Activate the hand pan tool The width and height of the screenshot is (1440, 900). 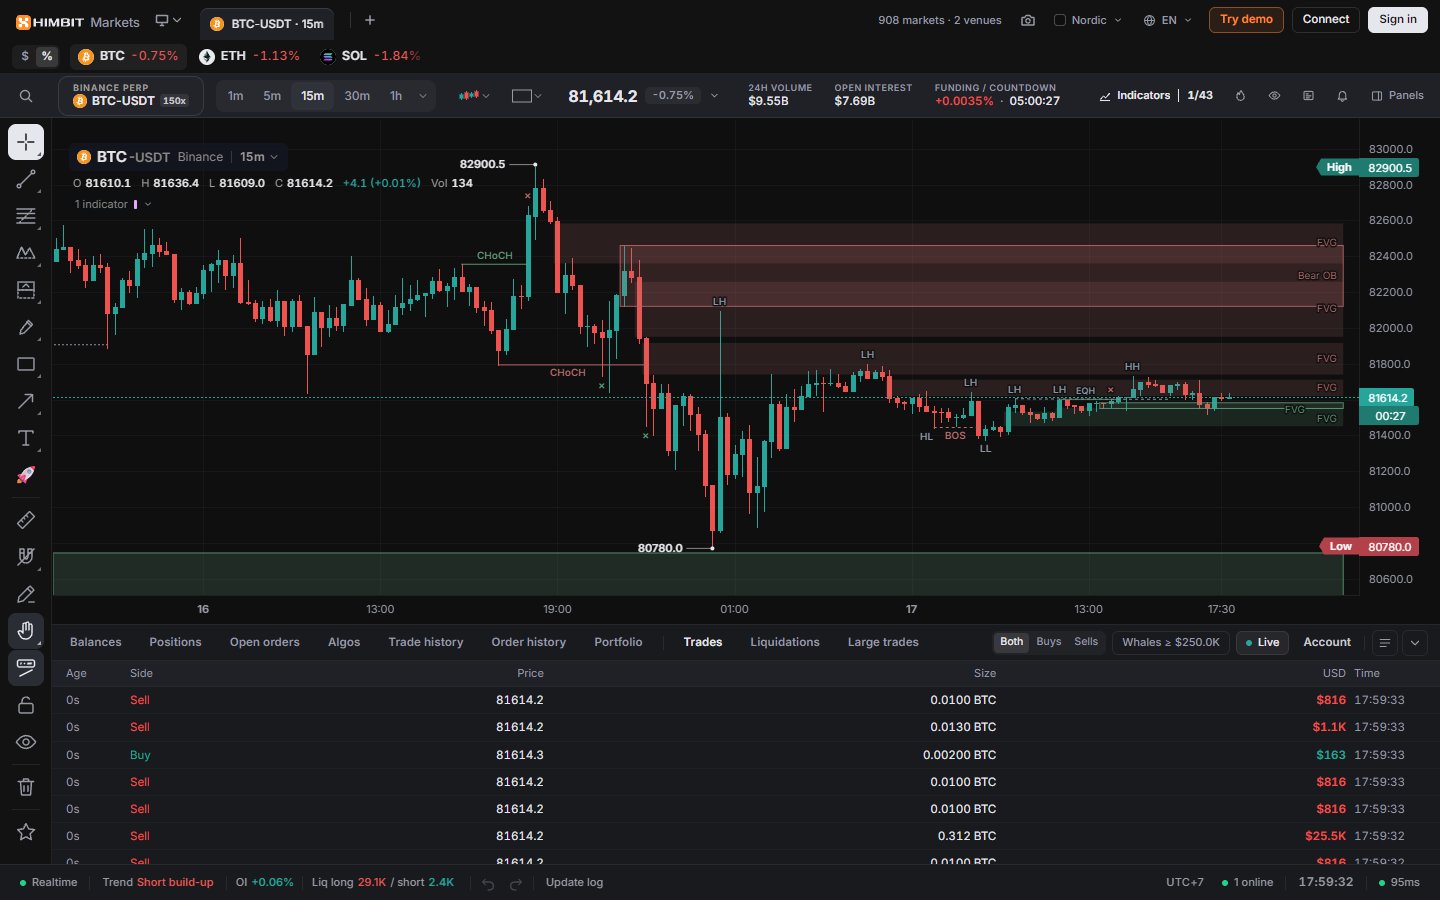click(26, 630)
